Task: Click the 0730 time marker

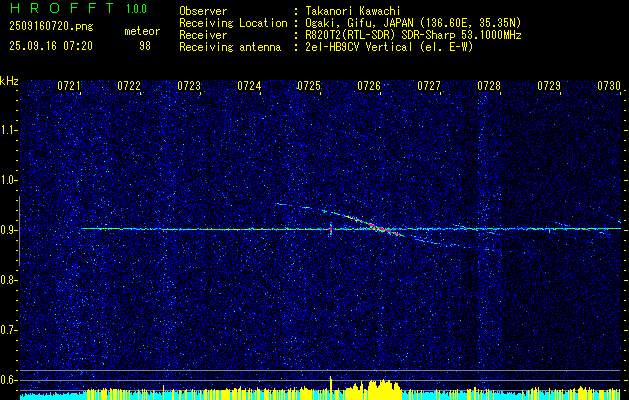Action: click(x=609, y=86)
